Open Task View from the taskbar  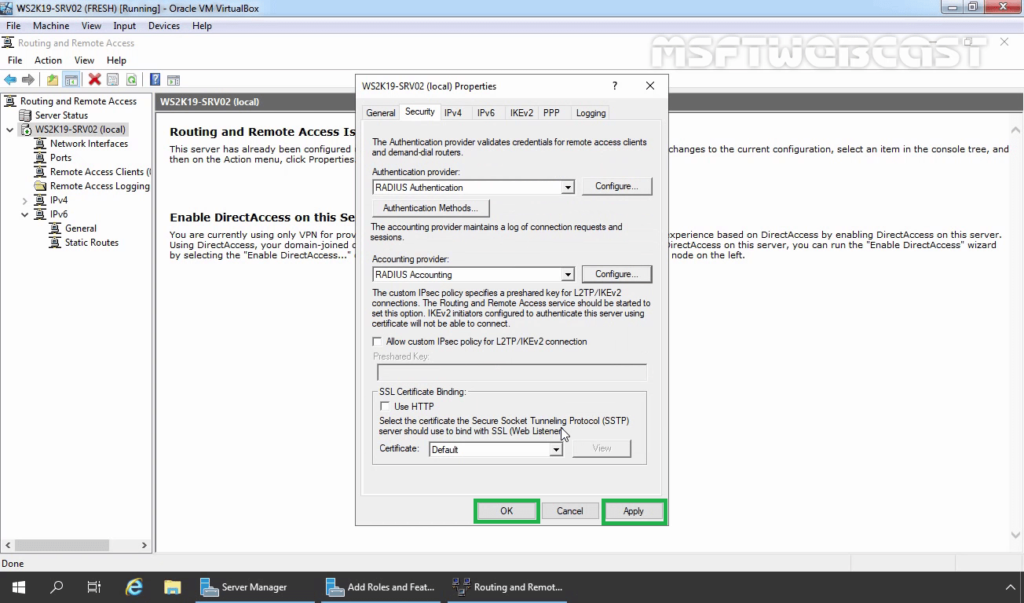94,587
